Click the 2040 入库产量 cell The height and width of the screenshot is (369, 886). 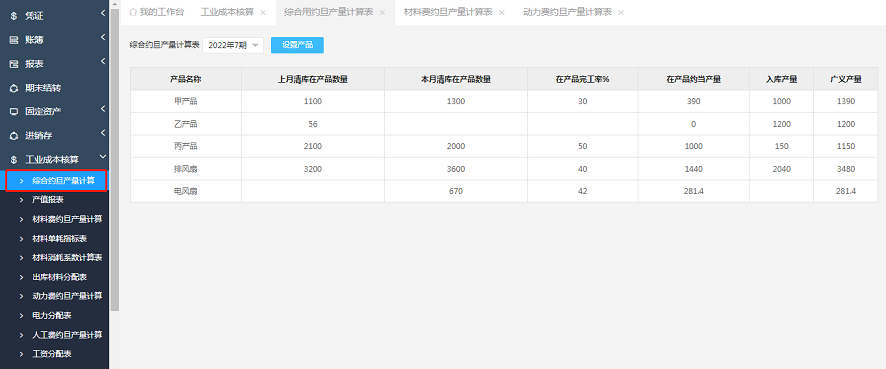tap(781, 169)
